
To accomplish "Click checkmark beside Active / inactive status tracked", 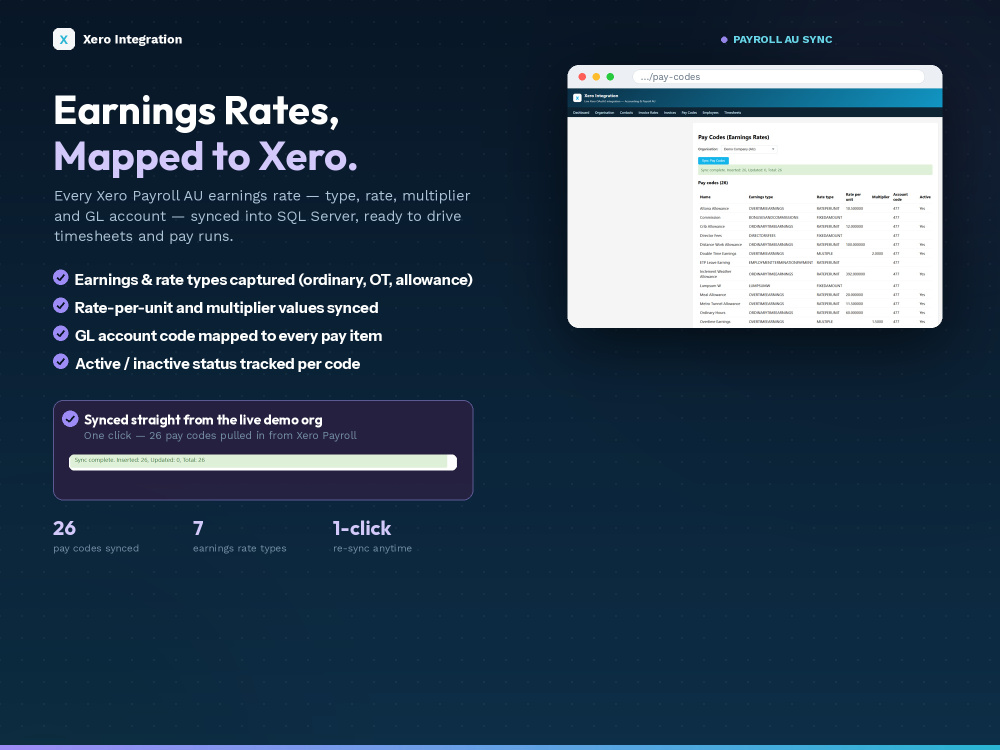I will click(x=61, y=362).
